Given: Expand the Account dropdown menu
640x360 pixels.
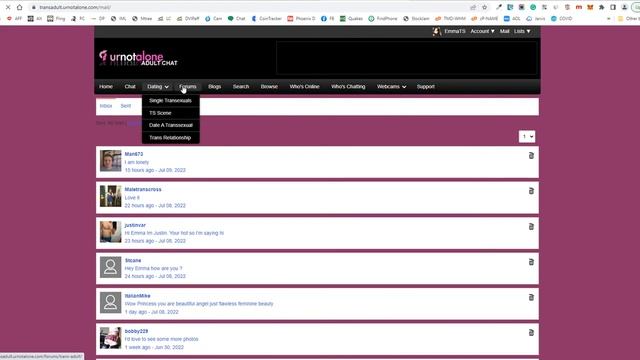Looking at the screenshot, I should click(482, 31).
